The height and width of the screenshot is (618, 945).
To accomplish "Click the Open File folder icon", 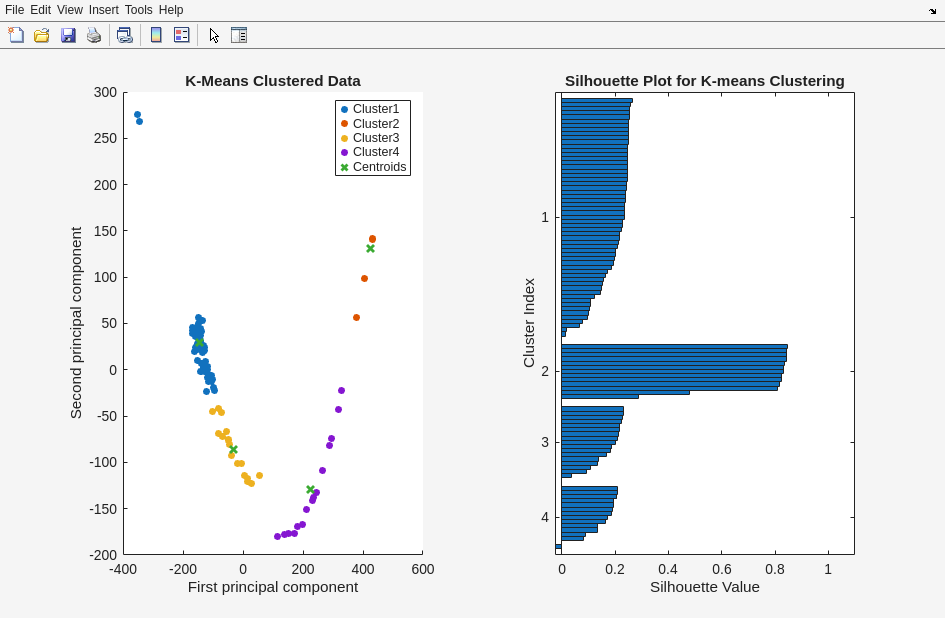I will pyautogui.click(x=42, y=35).
